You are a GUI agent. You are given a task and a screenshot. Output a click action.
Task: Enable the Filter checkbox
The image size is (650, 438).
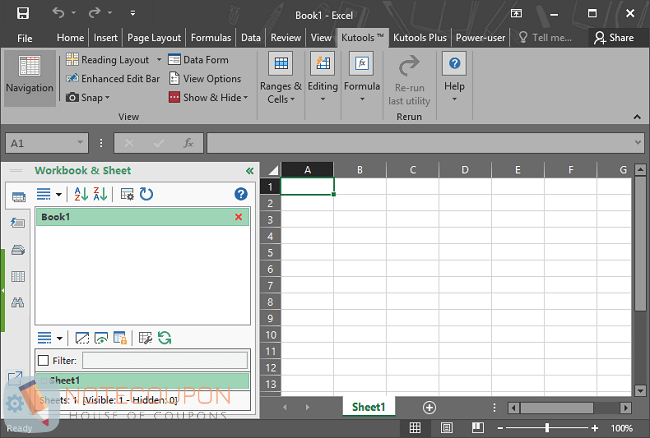coord(43,361)
